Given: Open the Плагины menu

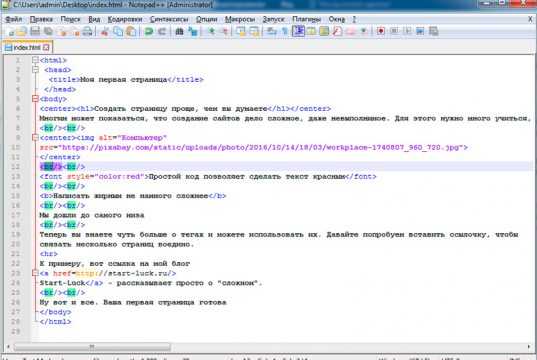Looking at the screenshot, I should 307,19.
